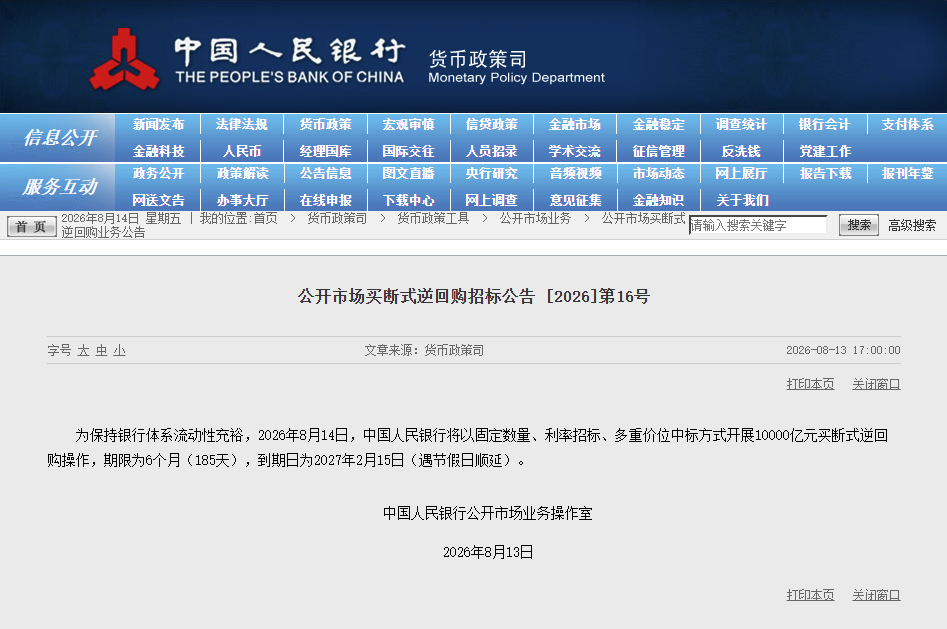This screenshot has height=629, width=947.
Task: Go to the 办事大厅 section
Action: point(242,200)
